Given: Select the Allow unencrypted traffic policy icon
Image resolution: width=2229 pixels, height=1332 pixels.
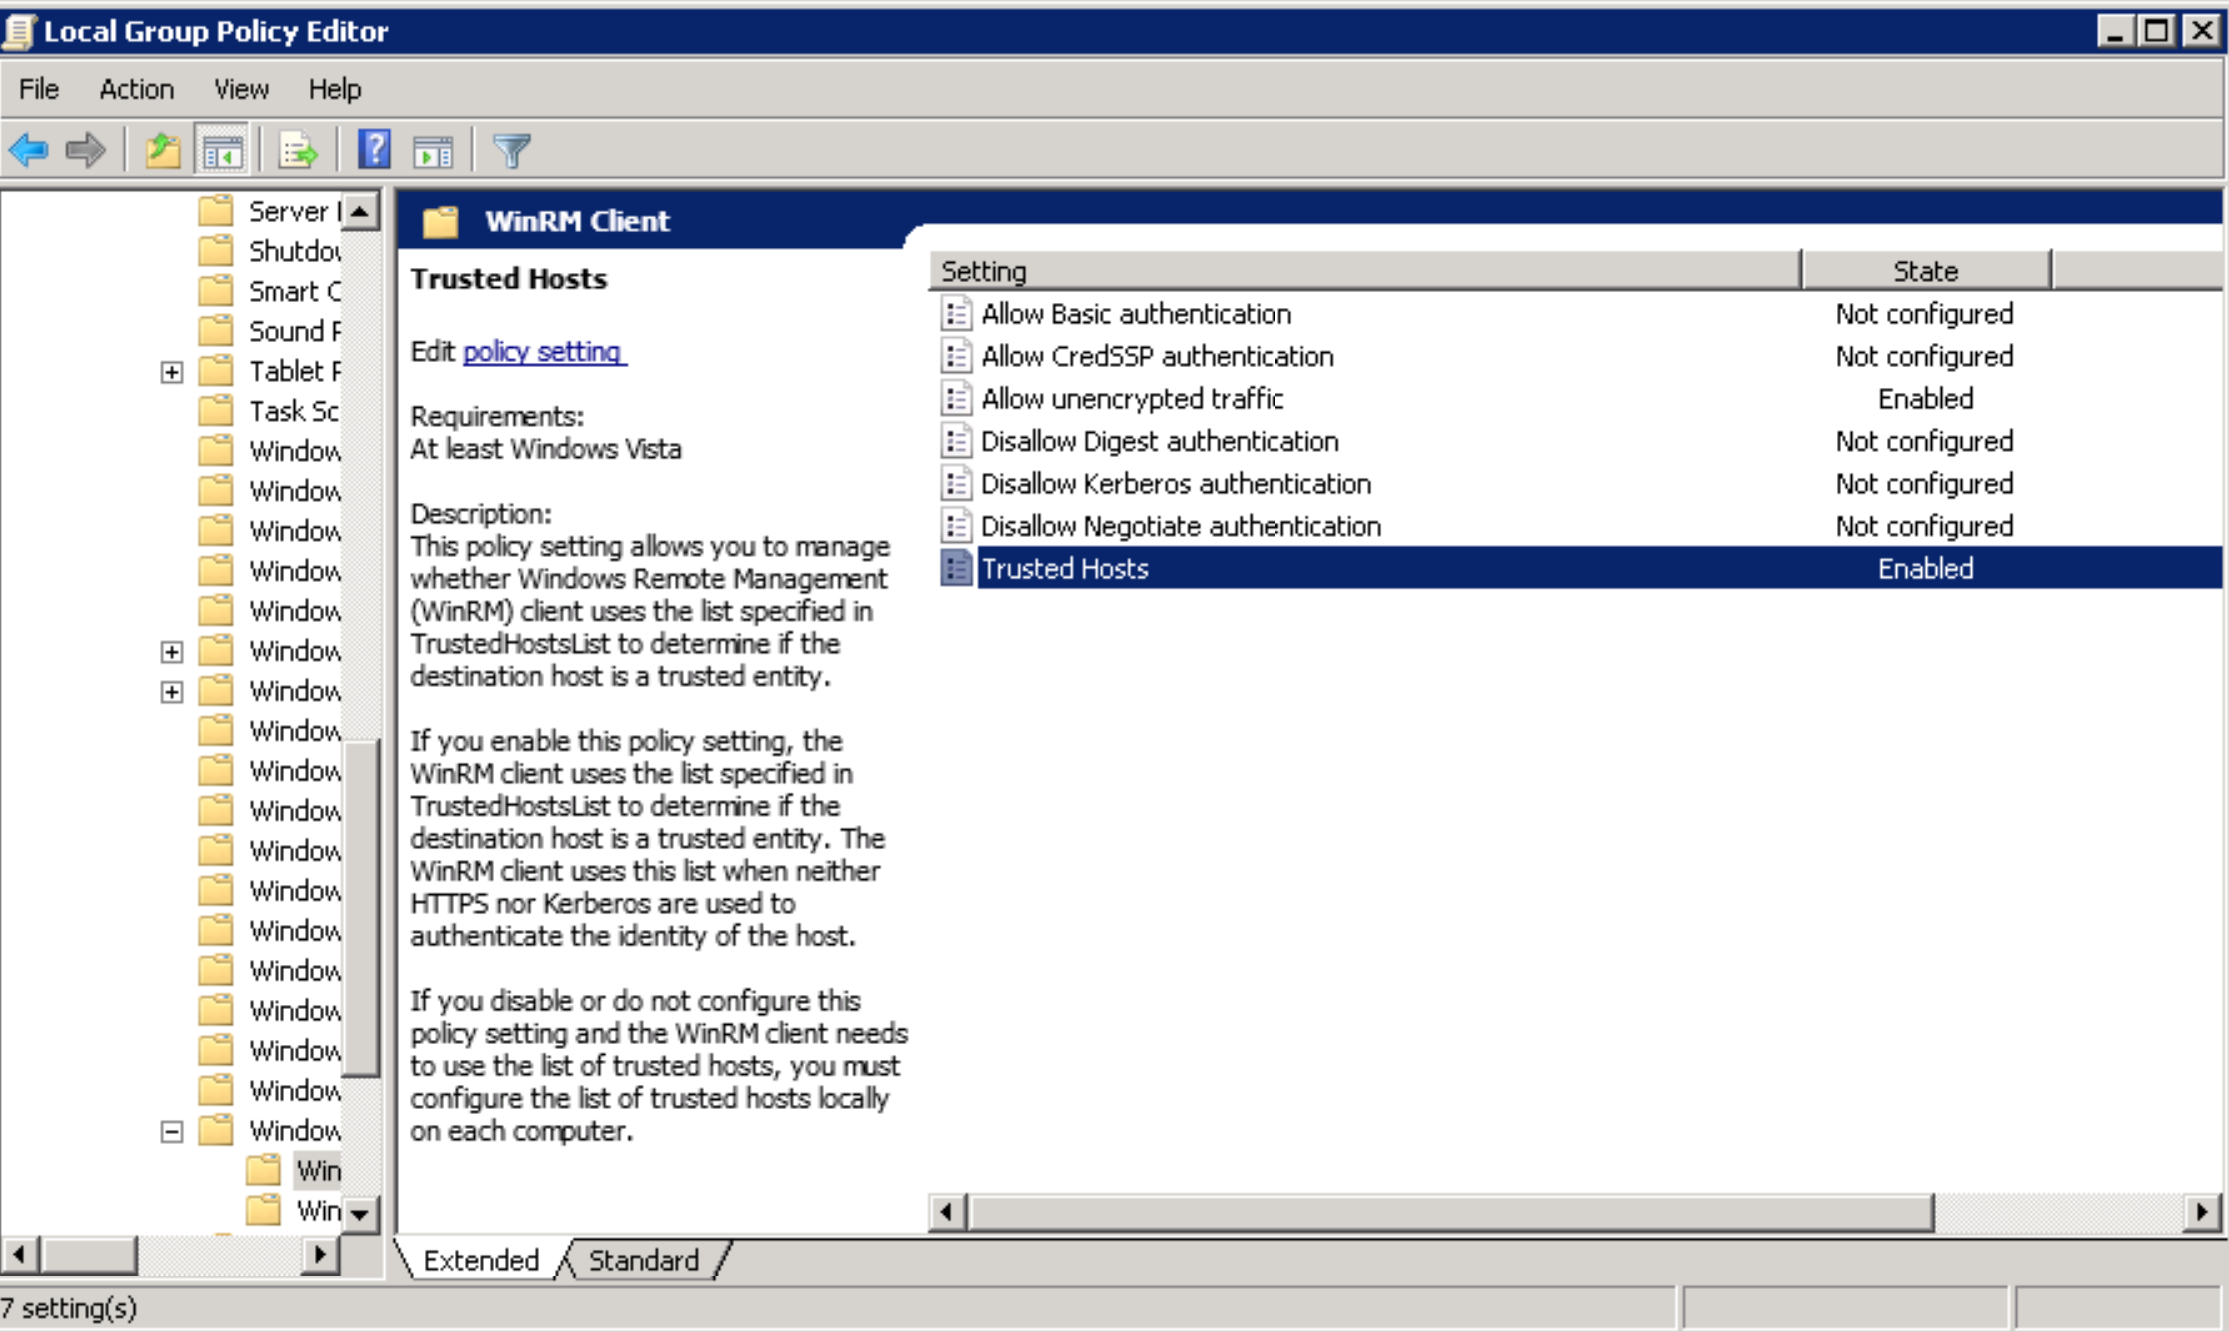Looking at the screenshot, I should [956, 399].
